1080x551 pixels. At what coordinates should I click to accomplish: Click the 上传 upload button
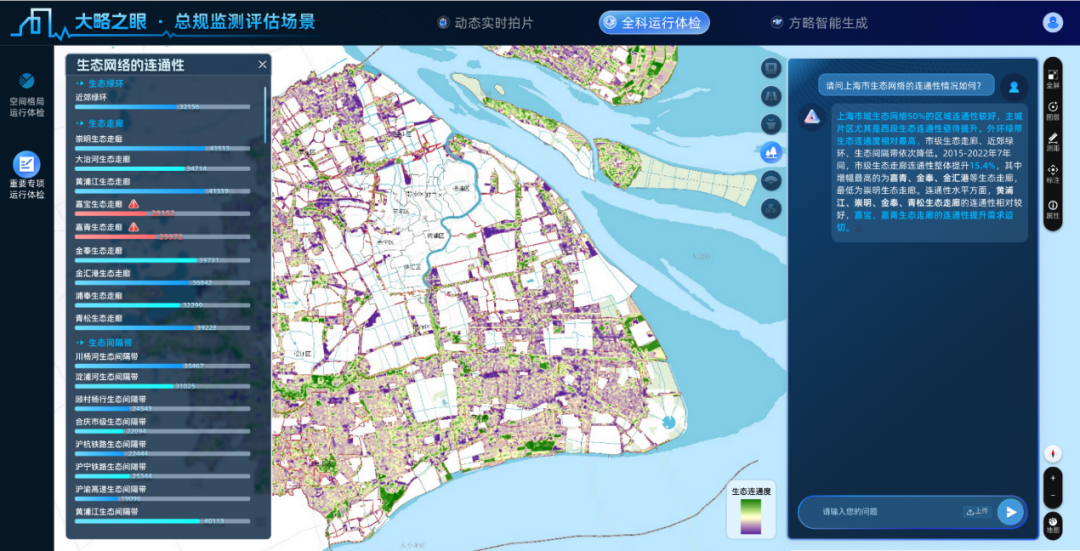(x=977, y=512)
